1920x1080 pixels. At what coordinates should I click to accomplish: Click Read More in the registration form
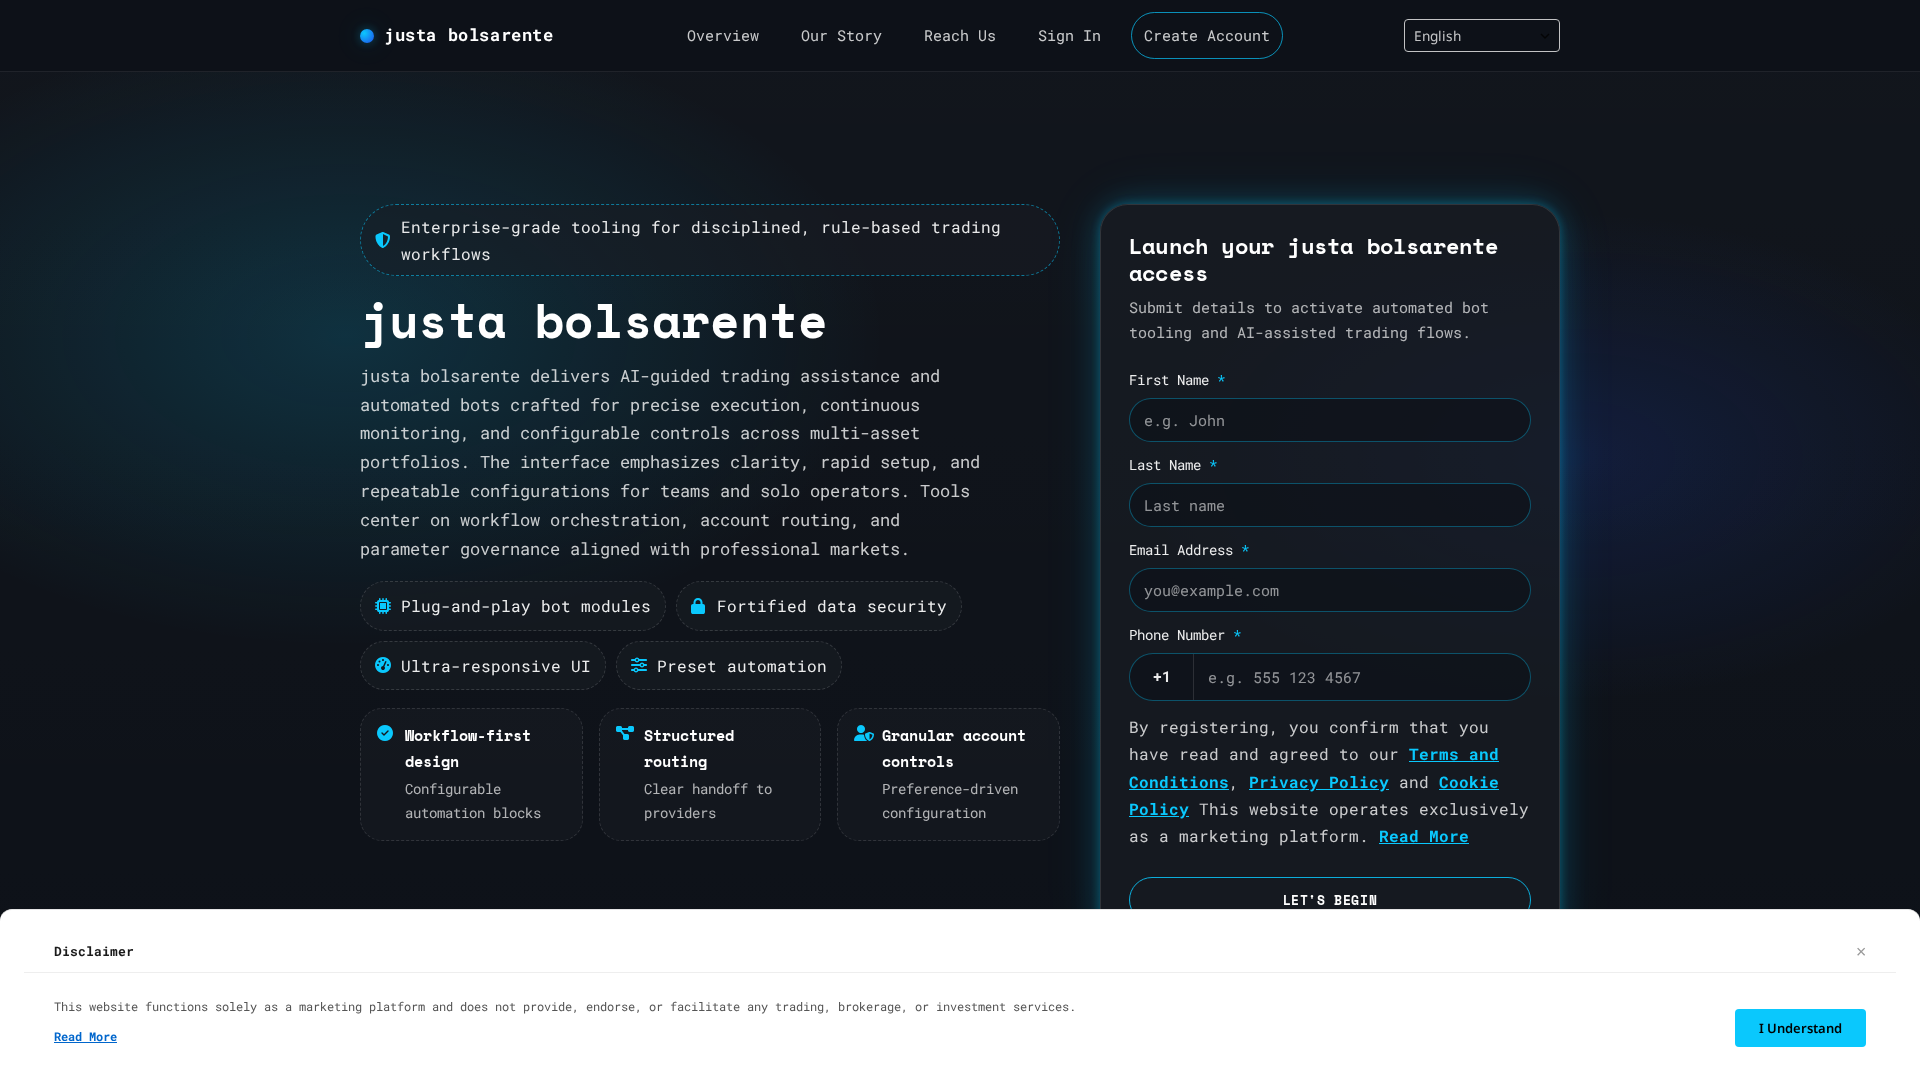coord(1423,837)
